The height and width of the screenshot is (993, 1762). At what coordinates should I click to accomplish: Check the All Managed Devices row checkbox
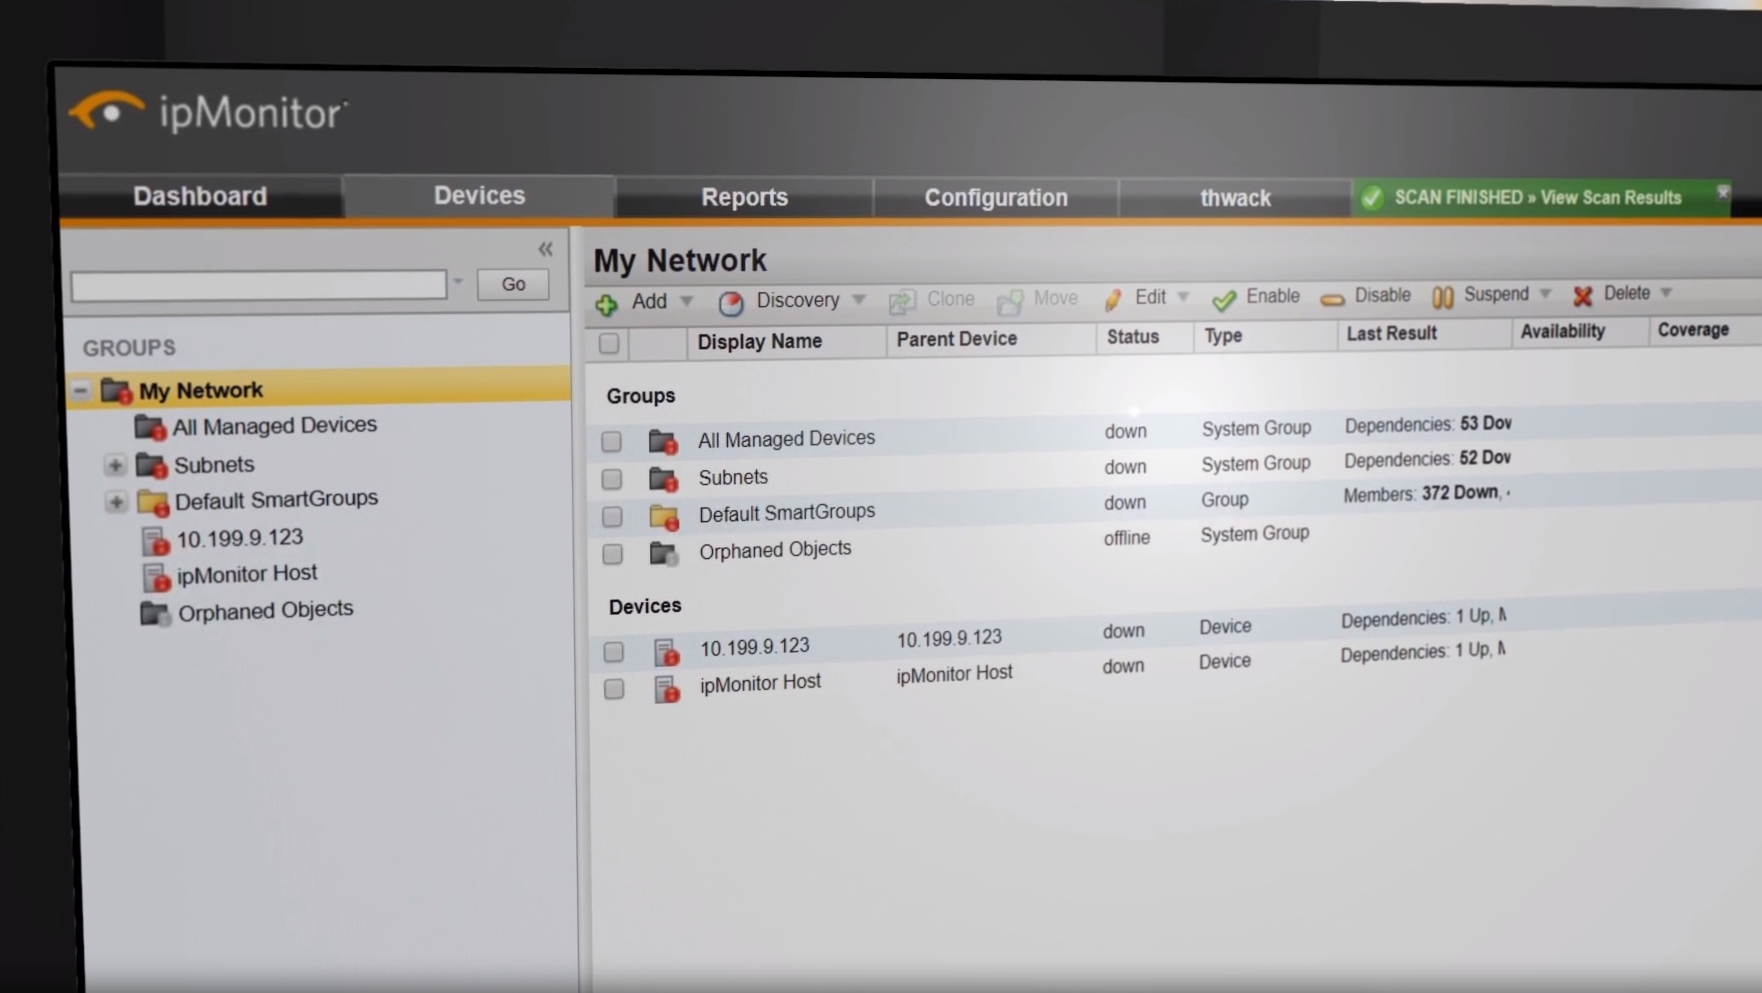pyautogui.click(x=611, y=441)
